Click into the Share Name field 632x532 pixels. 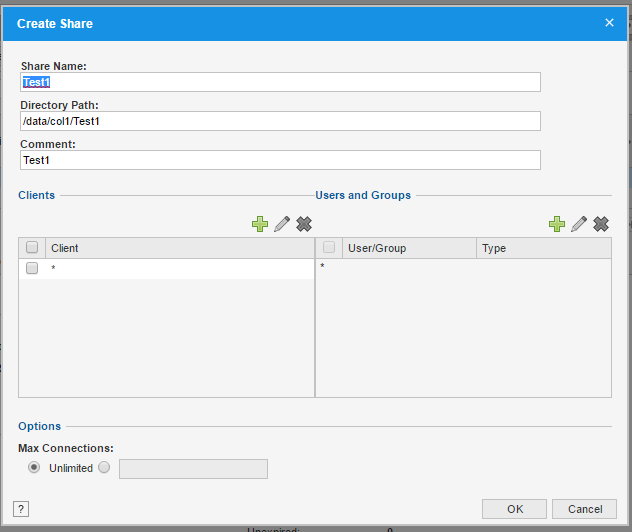click(280, 82)
